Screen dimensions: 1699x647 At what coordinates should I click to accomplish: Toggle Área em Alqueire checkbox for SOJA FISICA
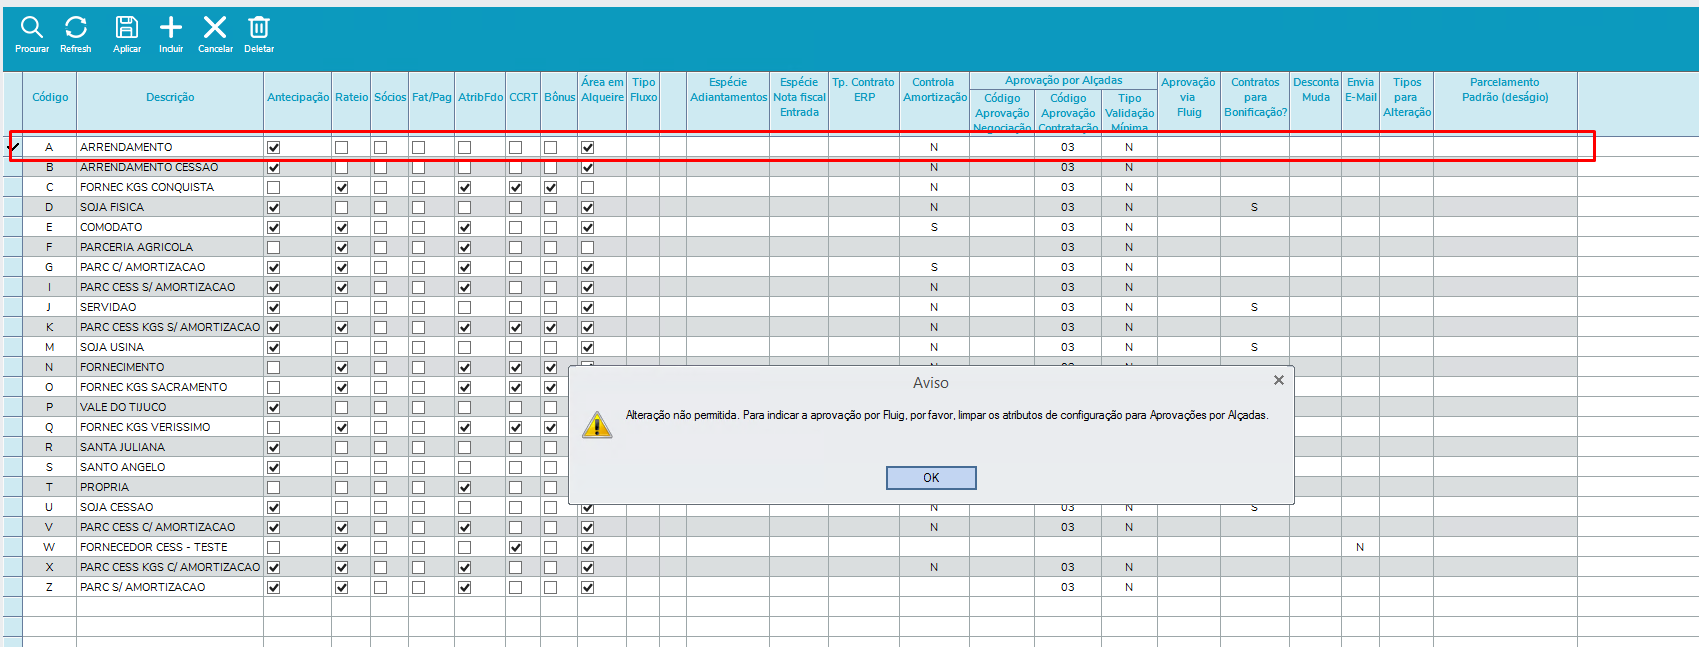tap(588, 207)
